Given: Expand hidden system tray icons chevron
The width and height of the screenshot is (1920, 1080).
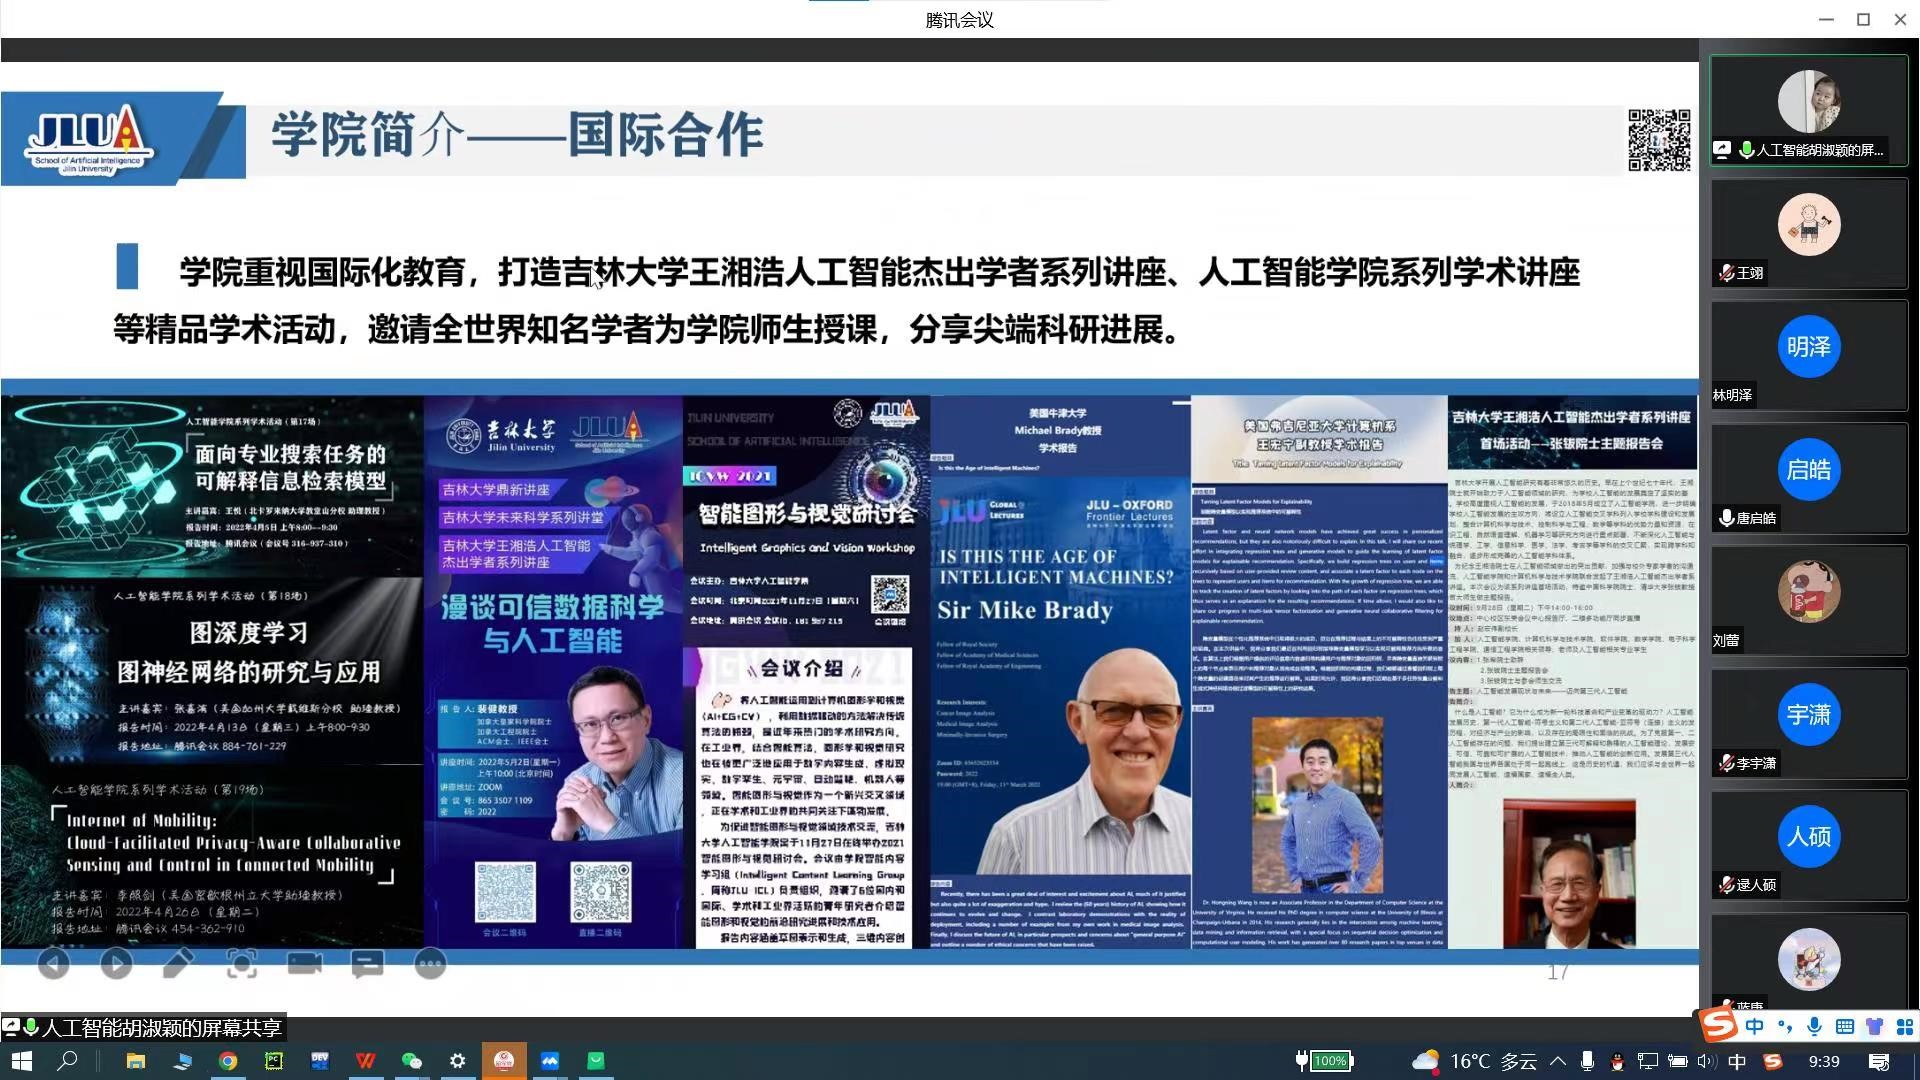Looking at the screenshot, I should (1558, 1061).
